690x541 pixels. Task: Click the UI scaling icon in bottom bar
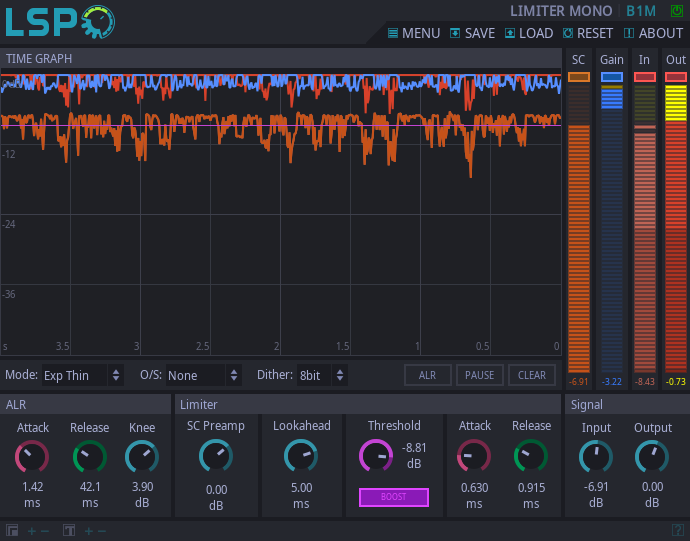coord(12,530)
